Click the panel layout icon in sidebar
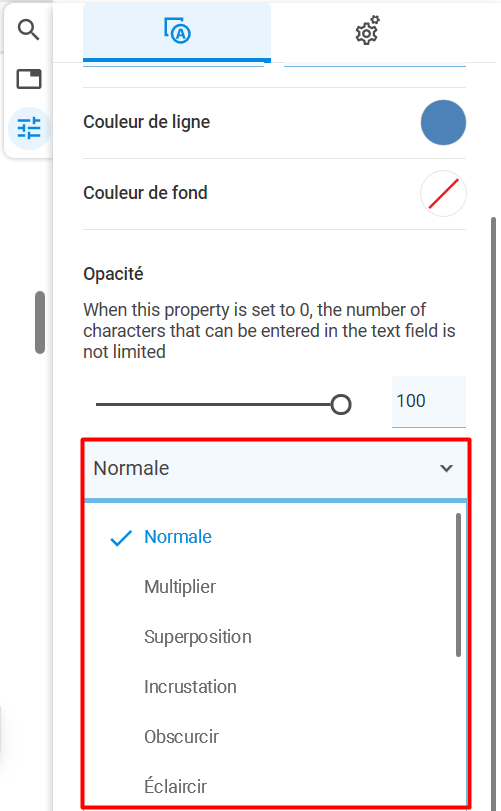The height and width of the screenshot is (811, 501). [29, 79]
